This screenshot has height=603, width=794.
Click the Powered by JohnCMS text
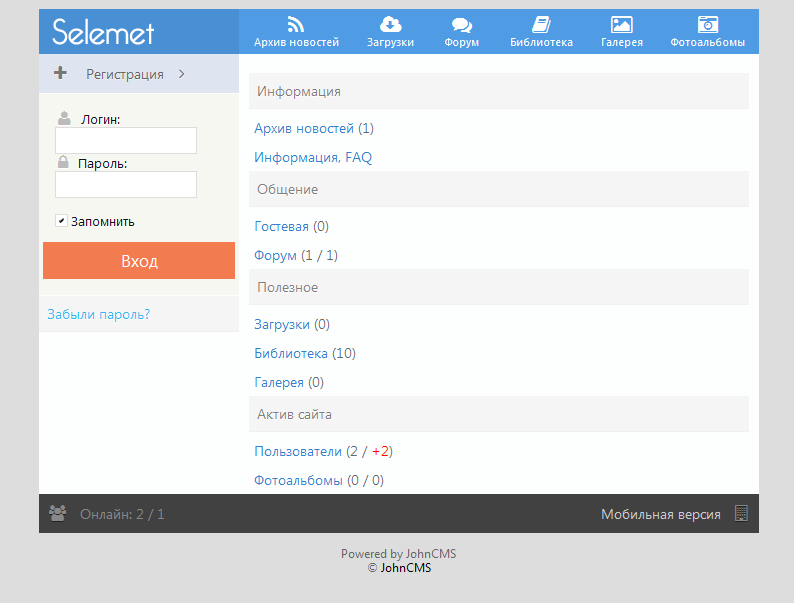pyautogui.click(x=399, y=553)
